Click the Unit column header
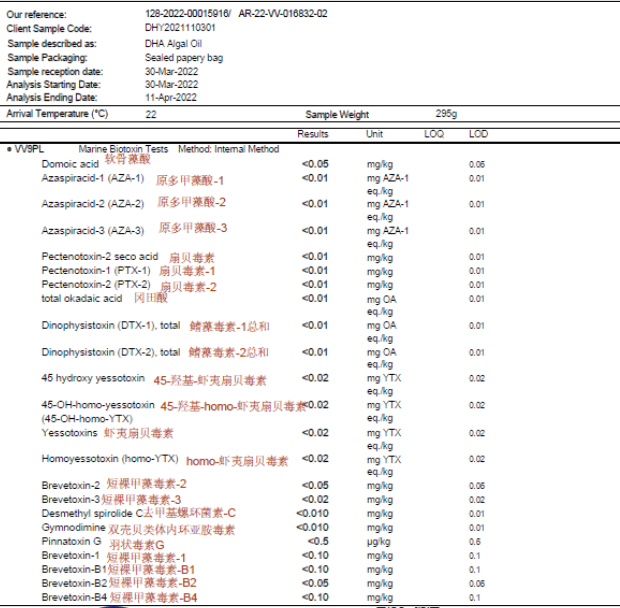 [x=375, y=134]
